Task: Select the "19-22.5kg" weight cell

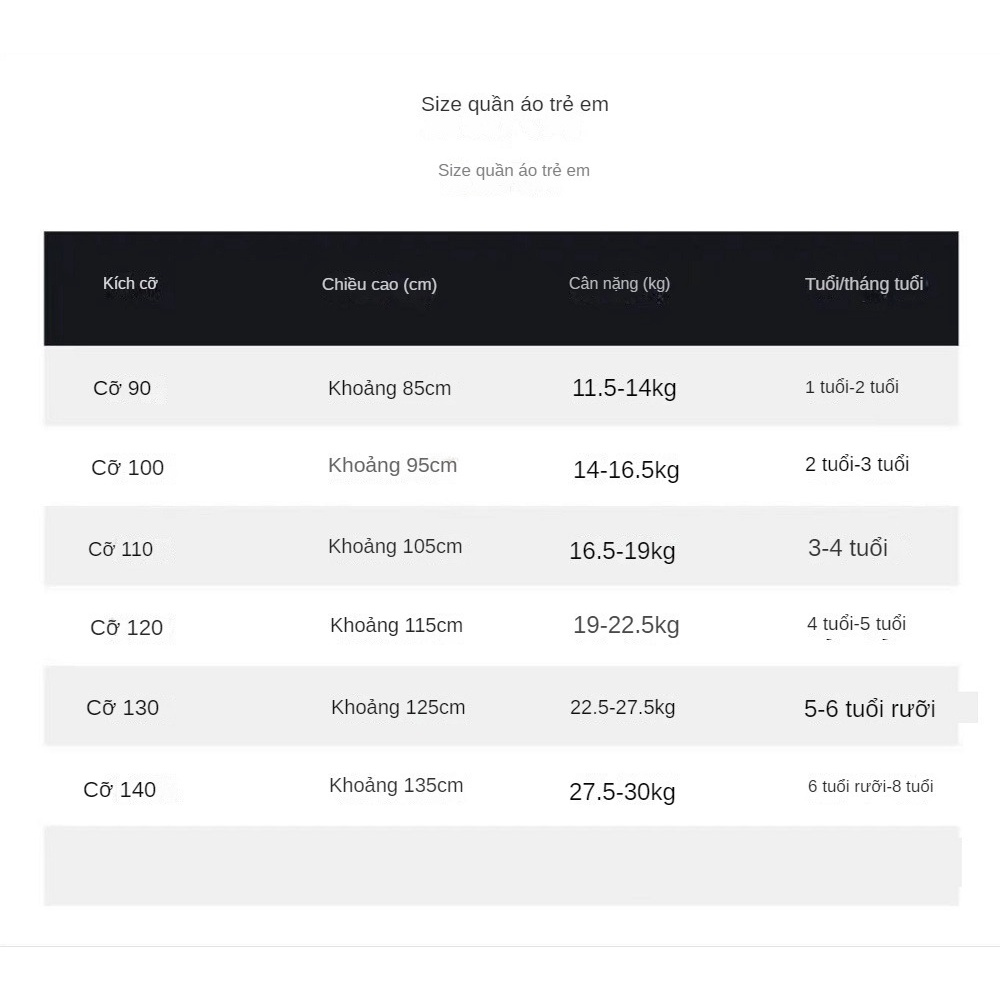Action: click(x=626, y=625)
